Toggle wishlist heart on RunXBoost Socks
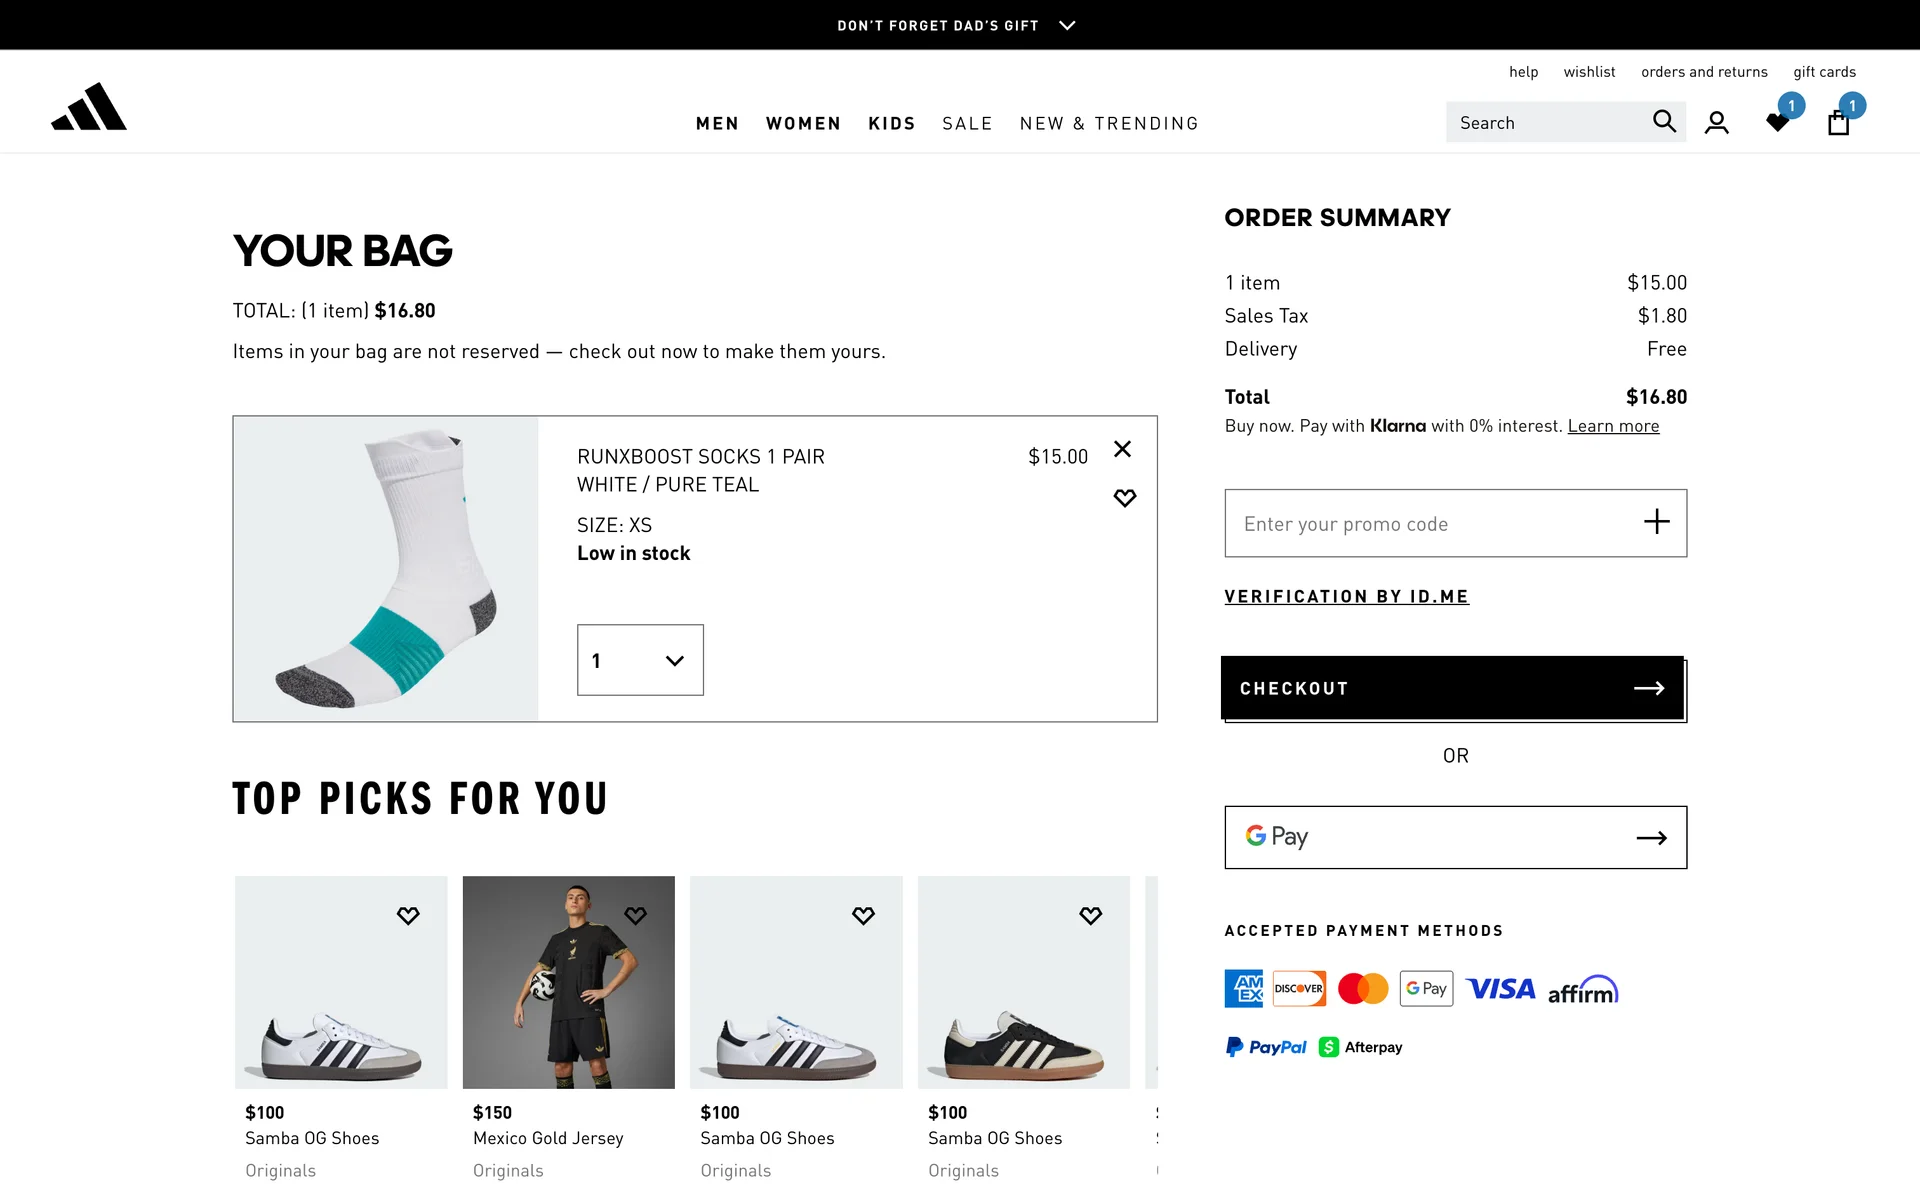 [1124, 498]
